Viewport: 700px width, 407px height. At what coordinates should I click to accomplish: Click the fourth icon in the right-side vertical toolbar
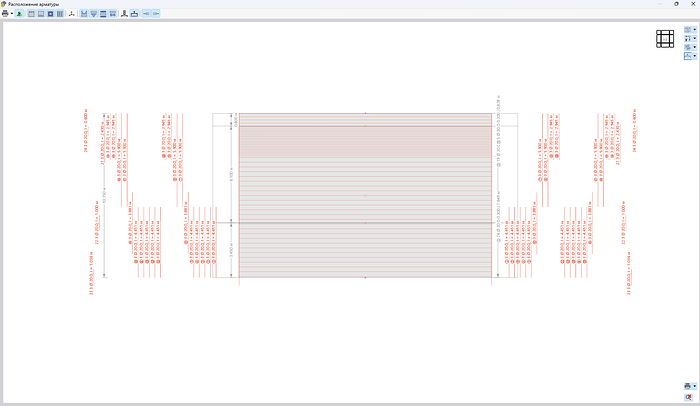click(x=688, y=56)
